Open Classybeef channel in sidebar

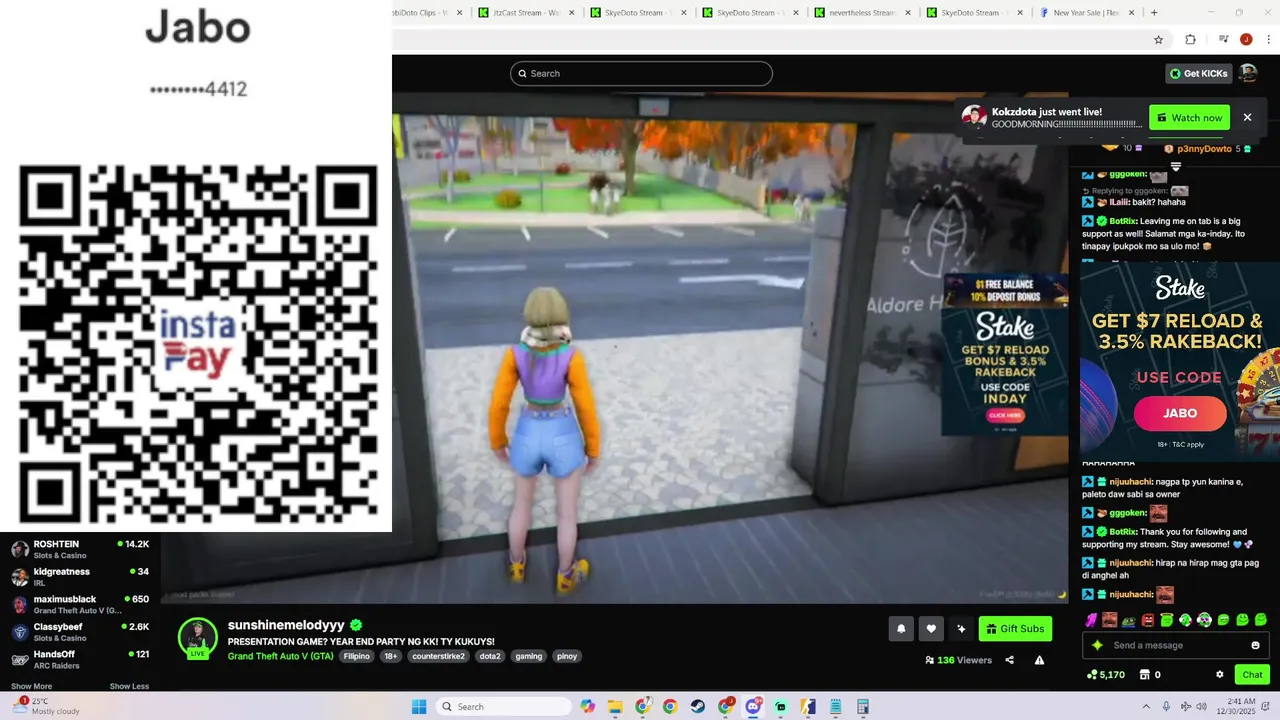coord(80,632)
